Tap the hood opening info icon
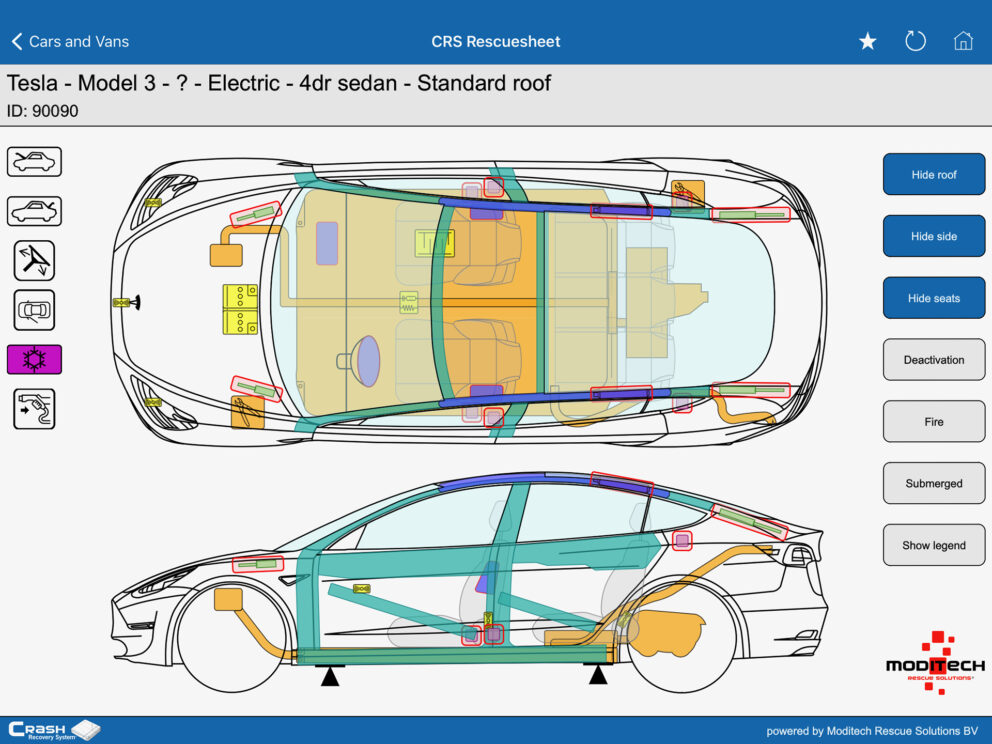992x744 pixels. [x=35, y=161]
